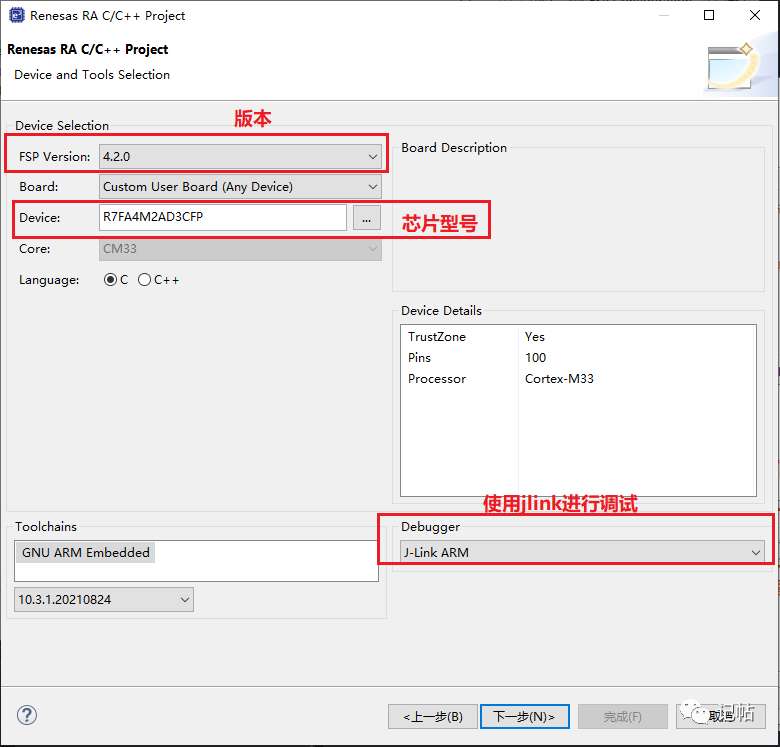
Task: Click the Cancel button 取消
Action: click(x=720, y=717)
